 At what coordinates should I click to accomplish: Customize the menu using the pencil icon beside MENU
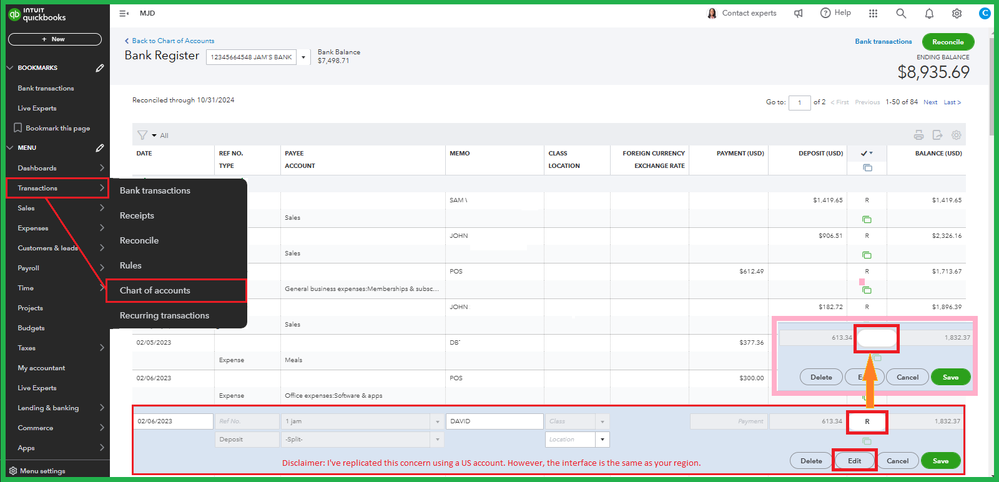(99, 148)
